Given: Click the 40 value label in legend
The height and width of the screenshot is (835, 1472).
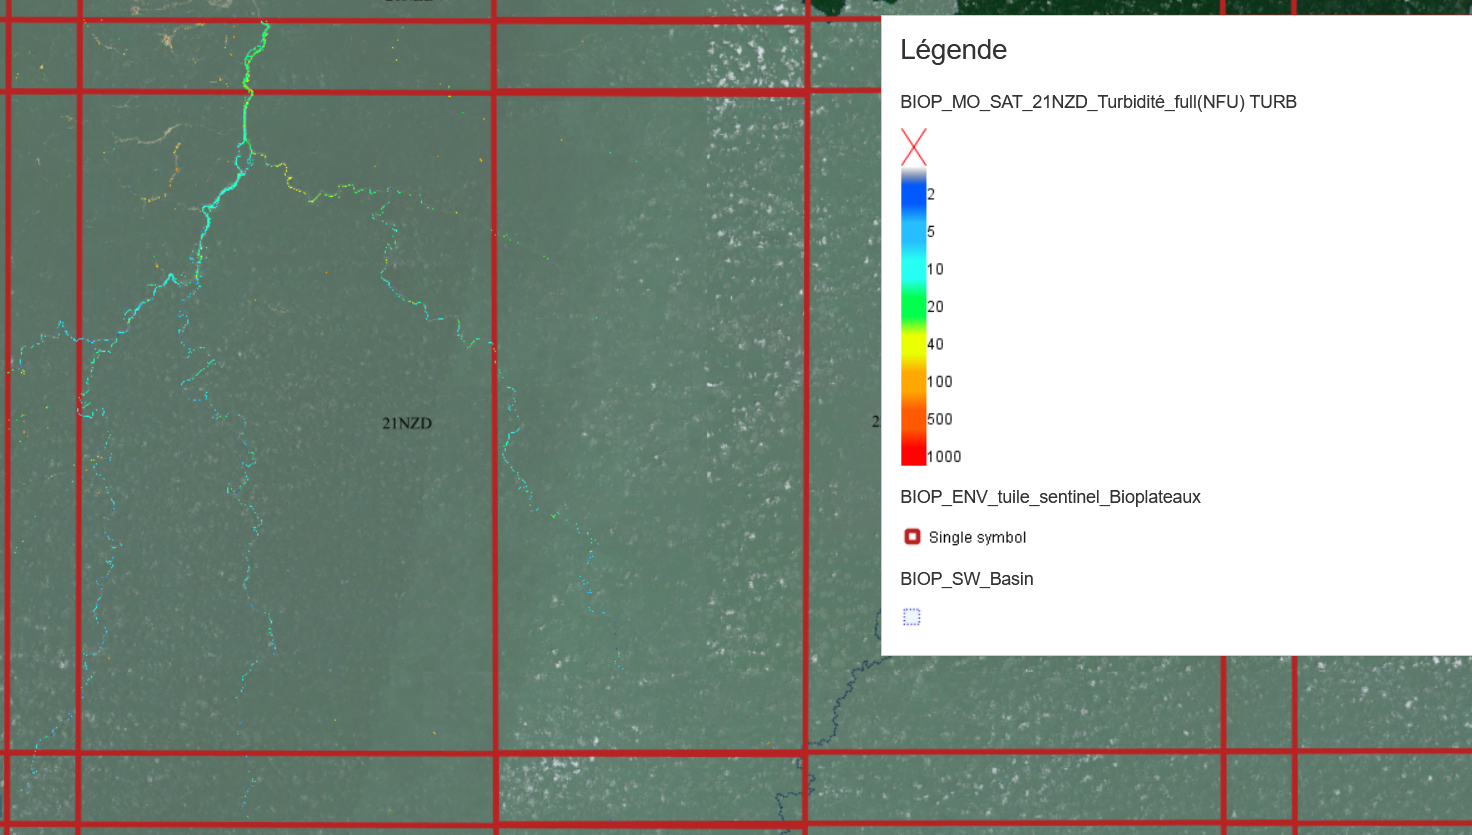Looking at the screenshot, I should tap(935, 344).
